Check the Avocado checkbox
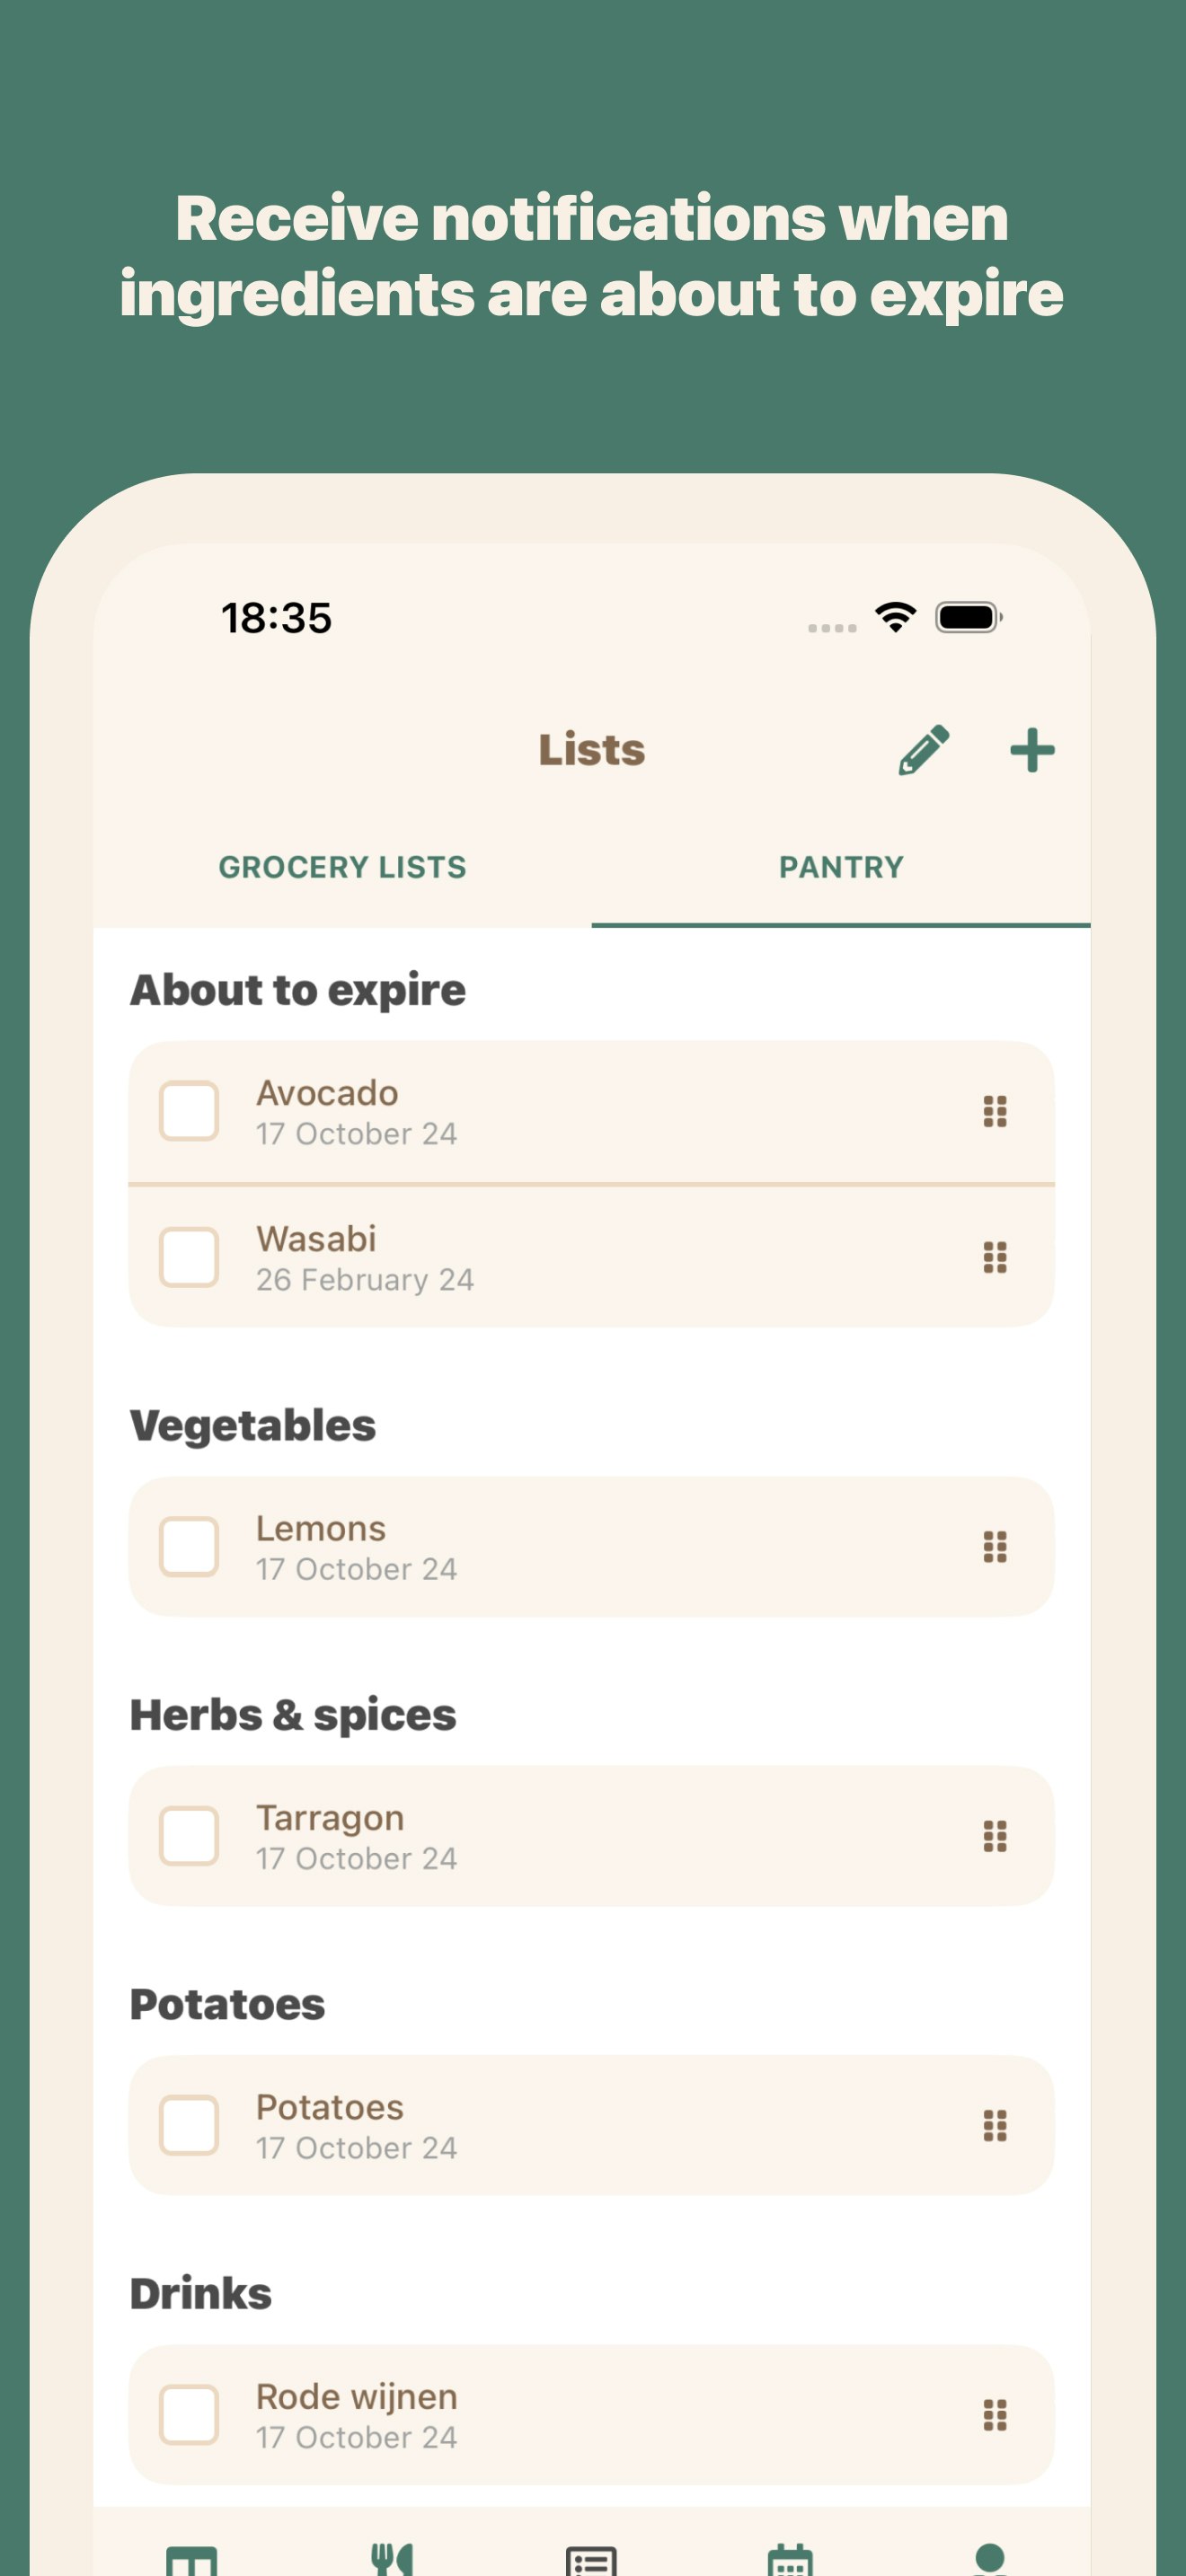The image size is (1186, 2576). coord(189,1111)
